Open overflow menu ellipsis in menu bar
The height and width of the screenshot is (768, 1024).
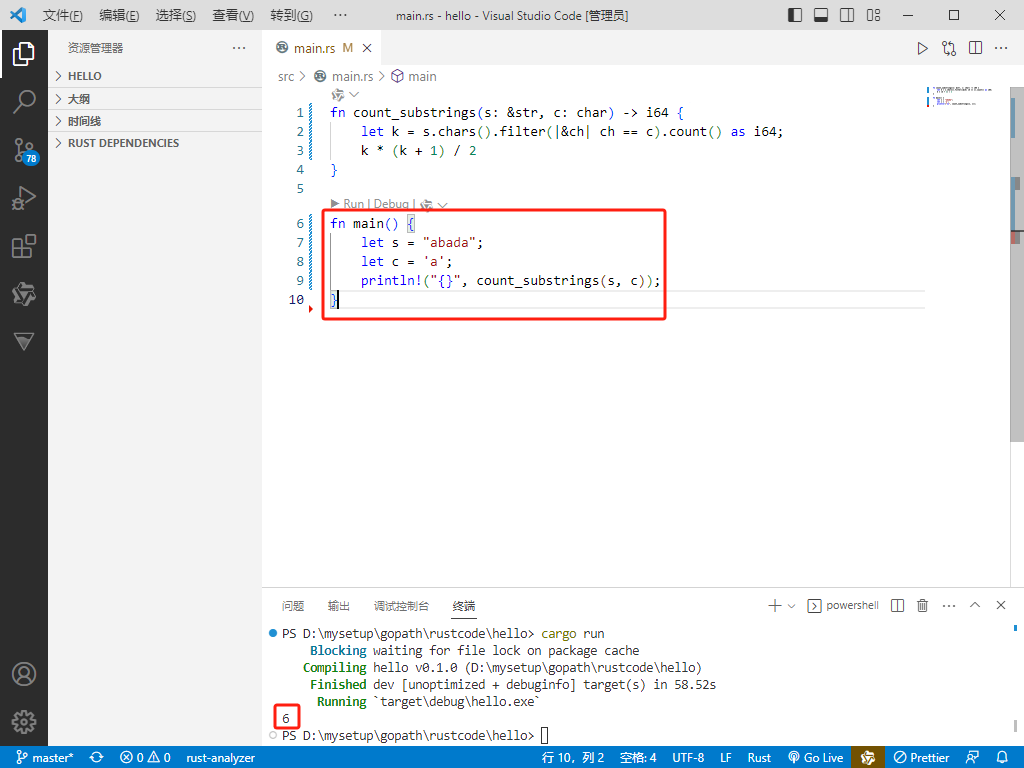point(340,16)
